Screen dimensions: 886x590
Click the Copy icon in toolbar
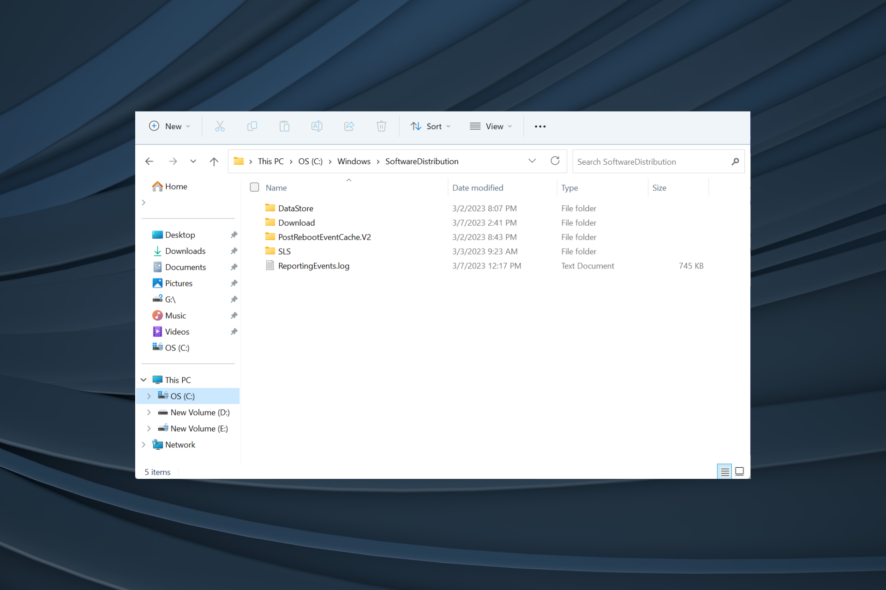pyautogui.click(x=252, y=127)
